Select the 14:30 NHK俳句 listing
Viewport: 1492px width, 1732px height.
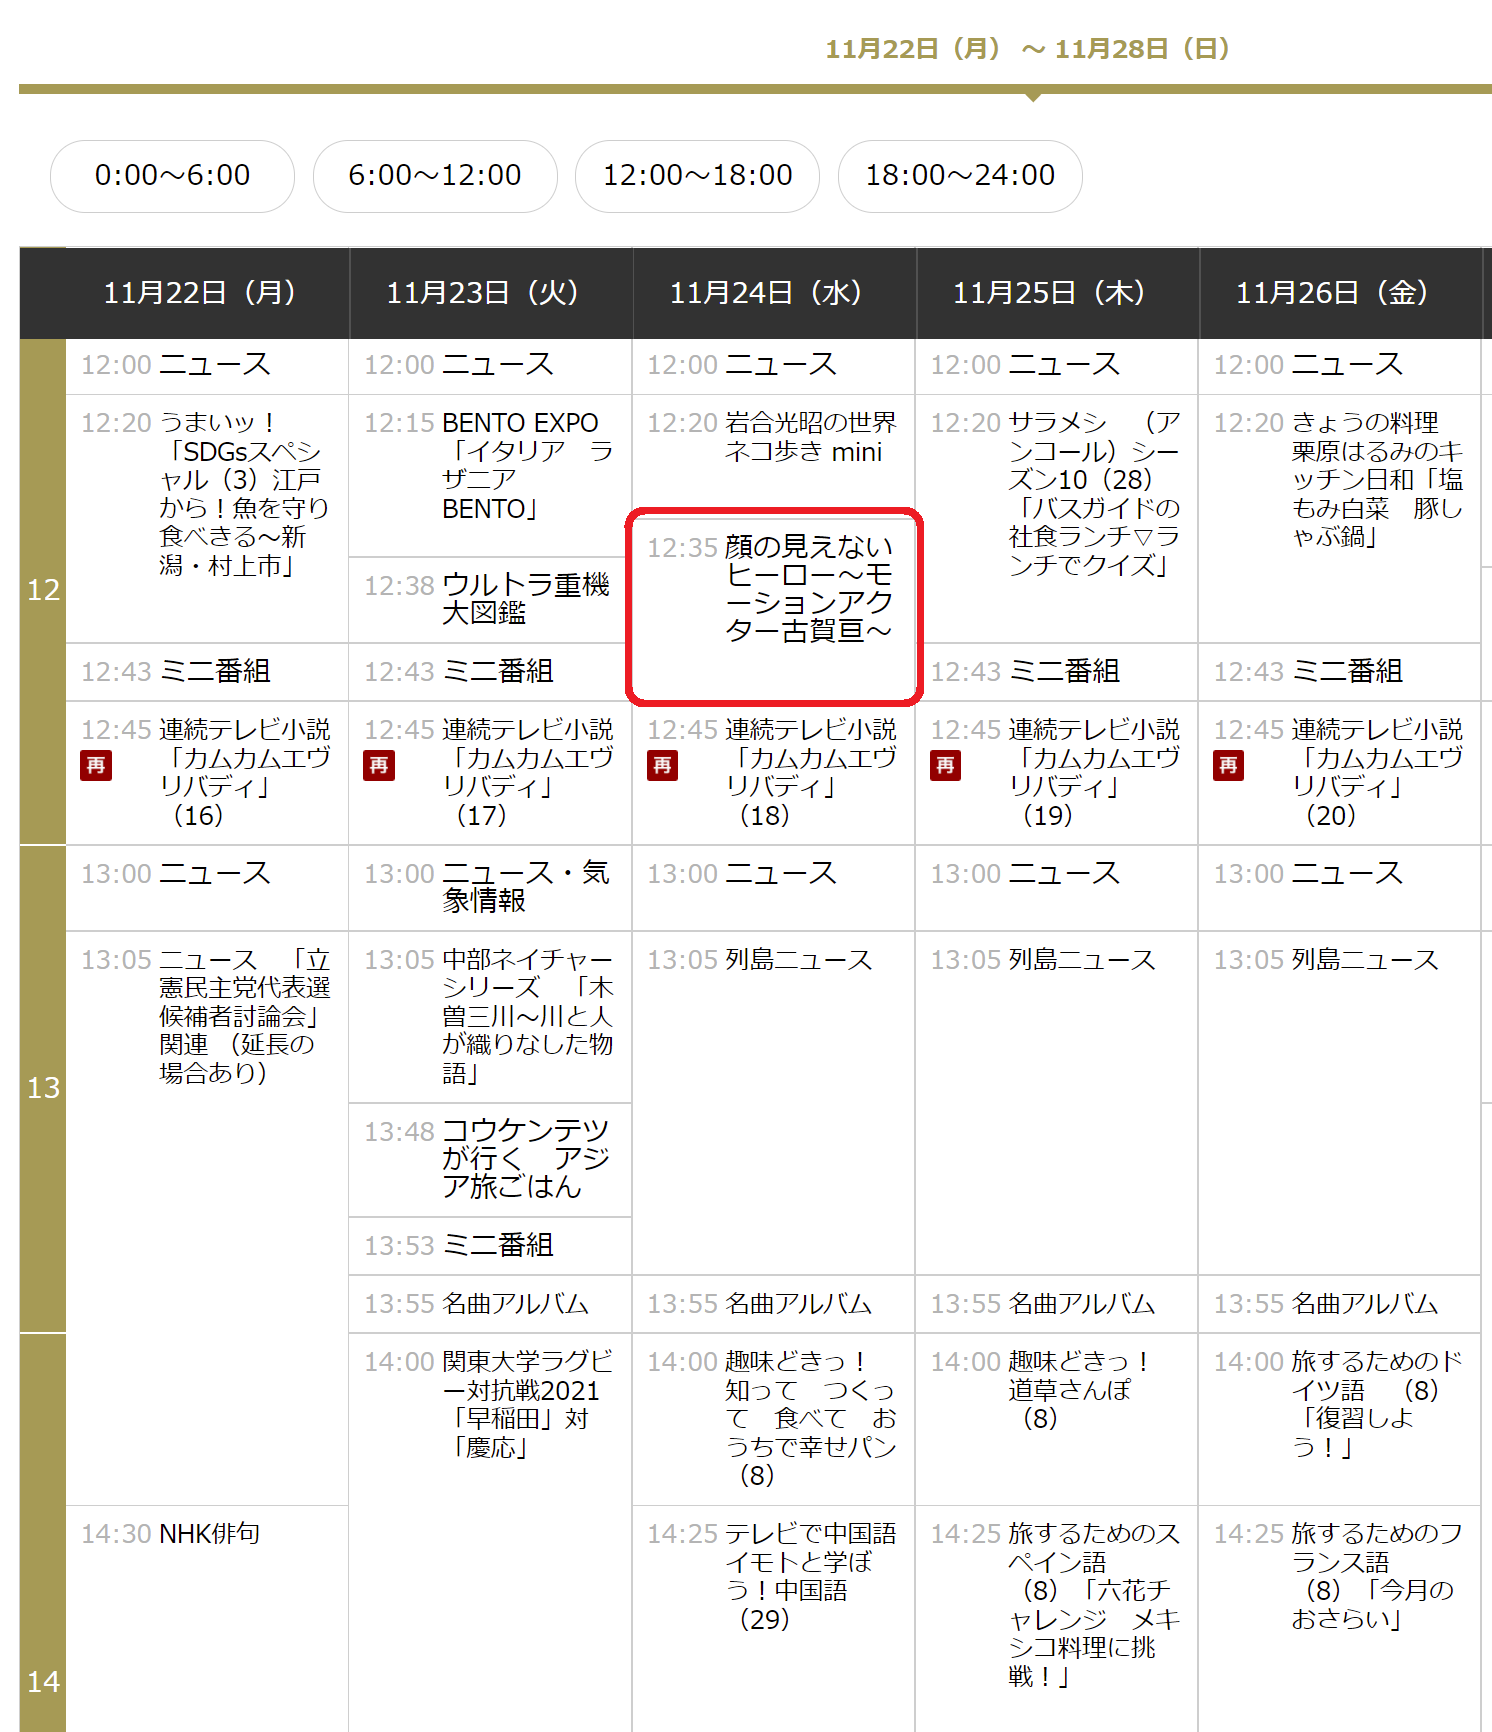pos(209,1534)
